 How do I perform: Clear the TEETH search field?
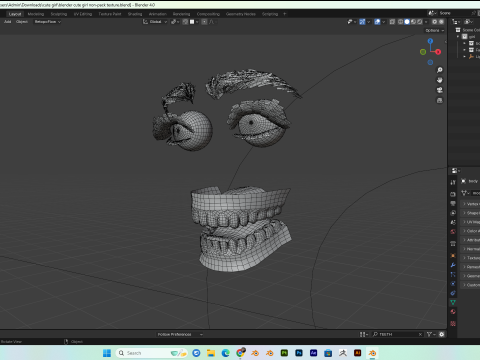click(420, 334)
